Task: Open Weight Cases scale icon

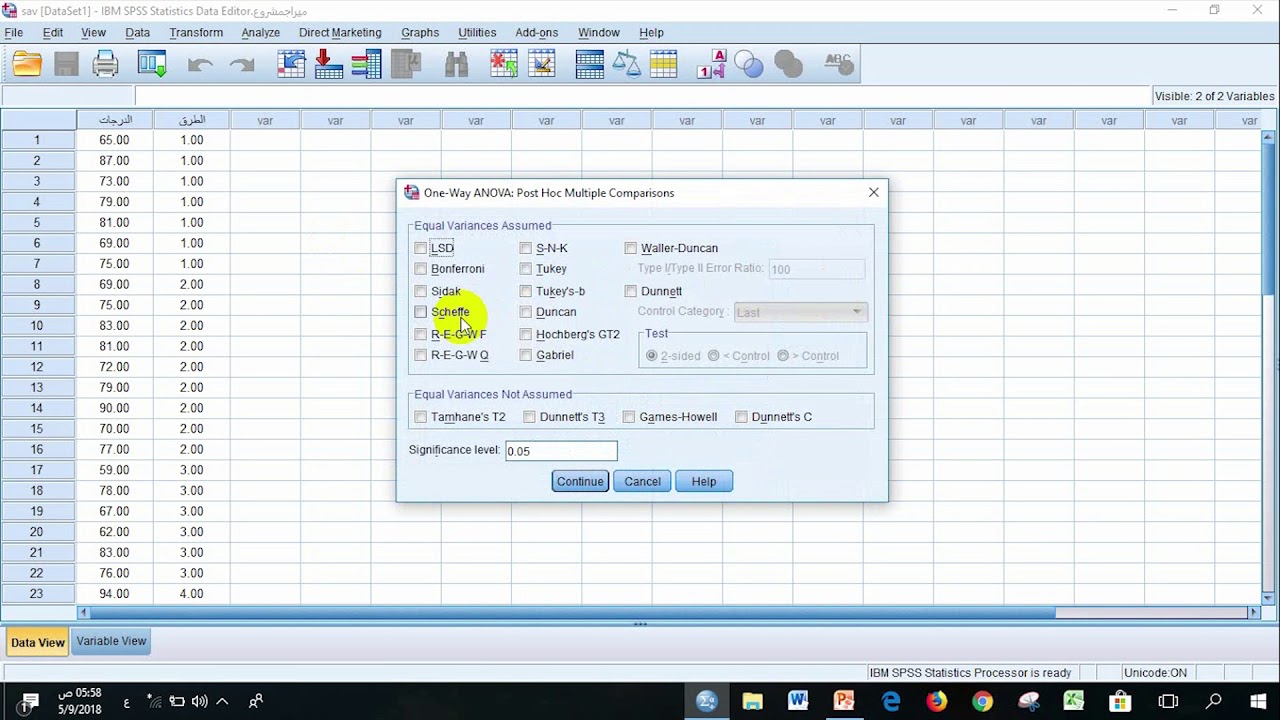Action: coord(627,65)
